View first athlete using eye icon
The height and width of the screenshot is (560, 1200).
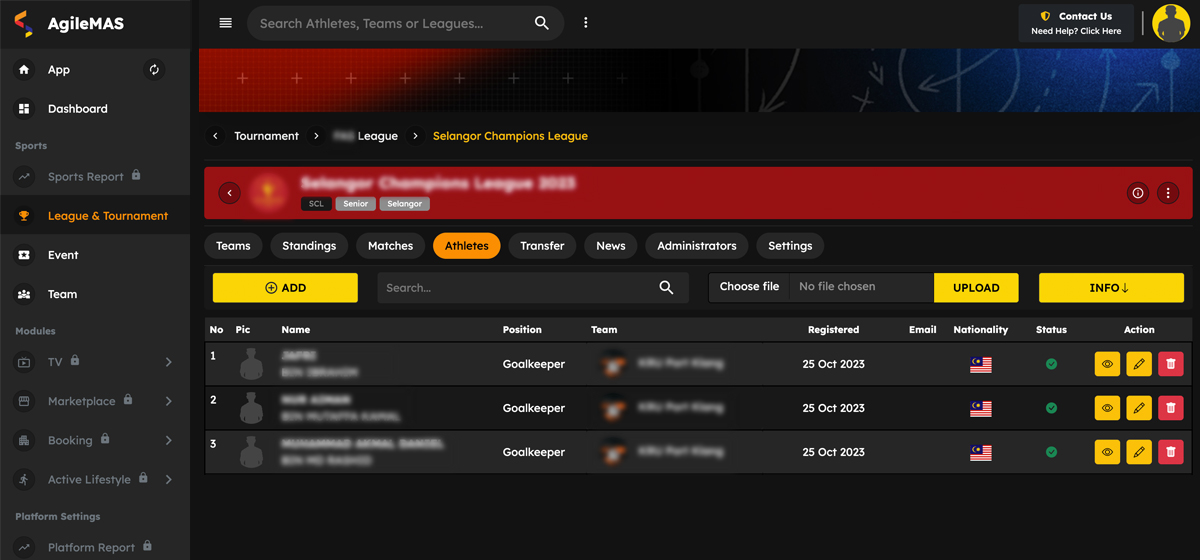1107,365
